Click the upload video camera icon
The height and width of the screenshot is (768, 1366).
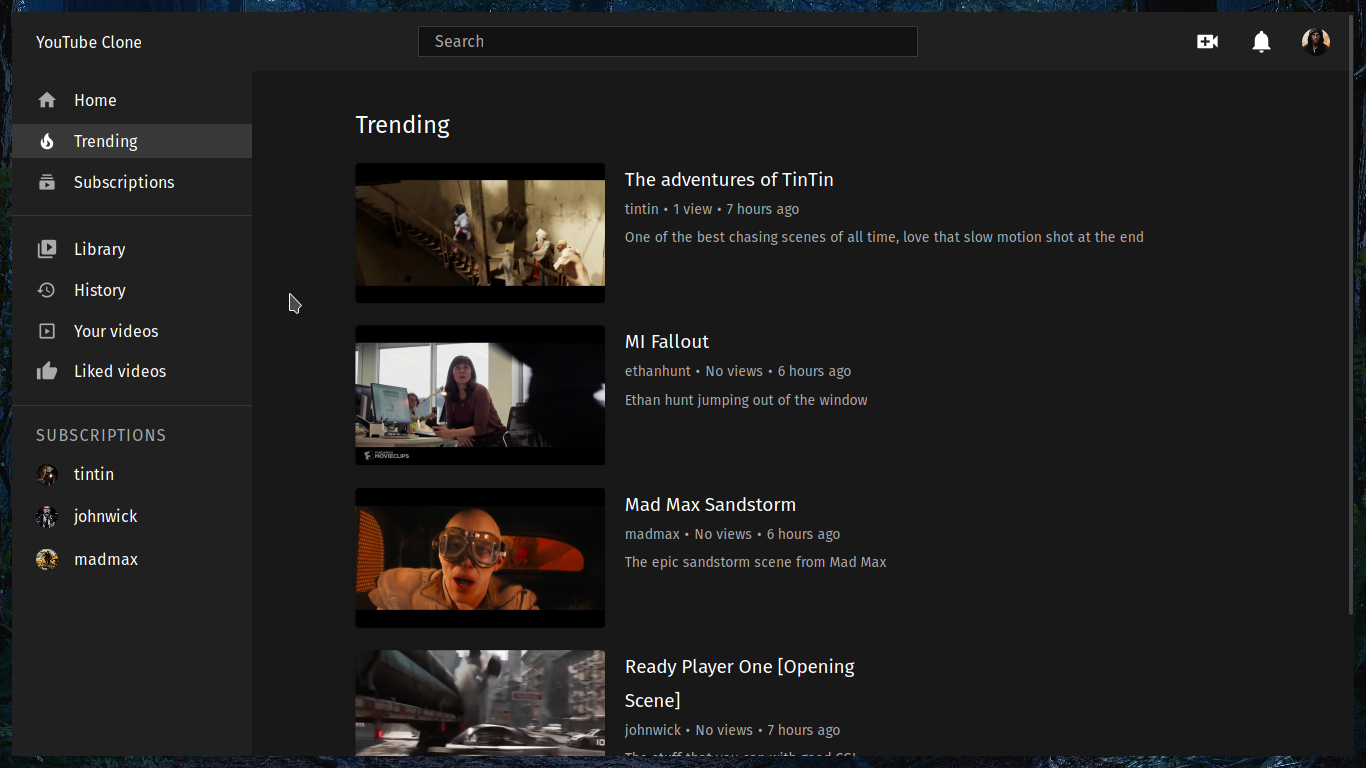(x=1207, y=41)
